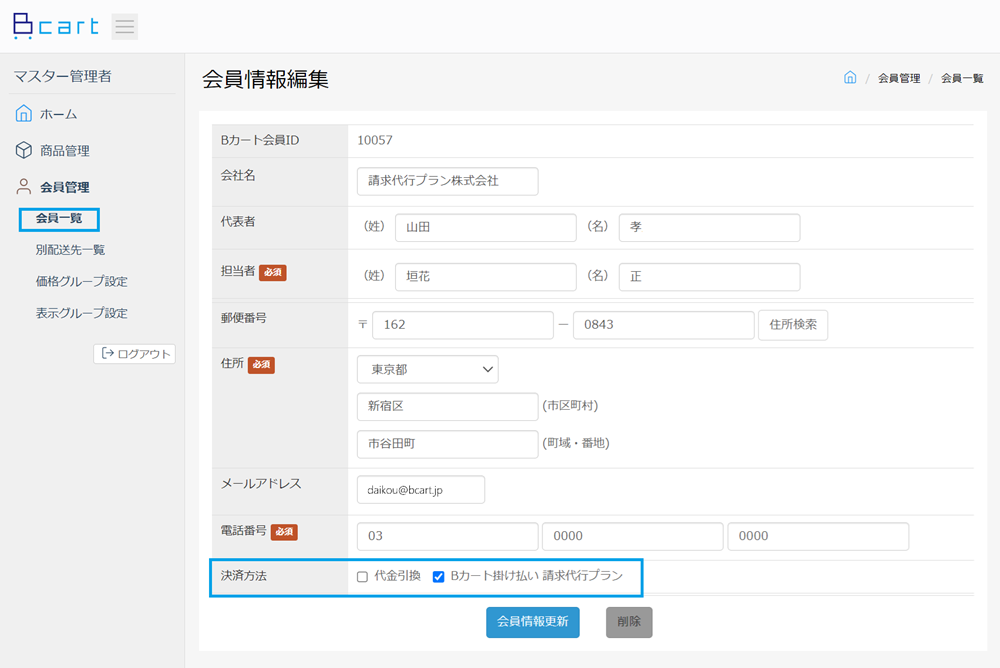Image resolution: width=1000 pixels, height=668 pixels.
Task: Click 会員管理 breadcrumb link
Action: pyautogui.click(x=899, y=78)
